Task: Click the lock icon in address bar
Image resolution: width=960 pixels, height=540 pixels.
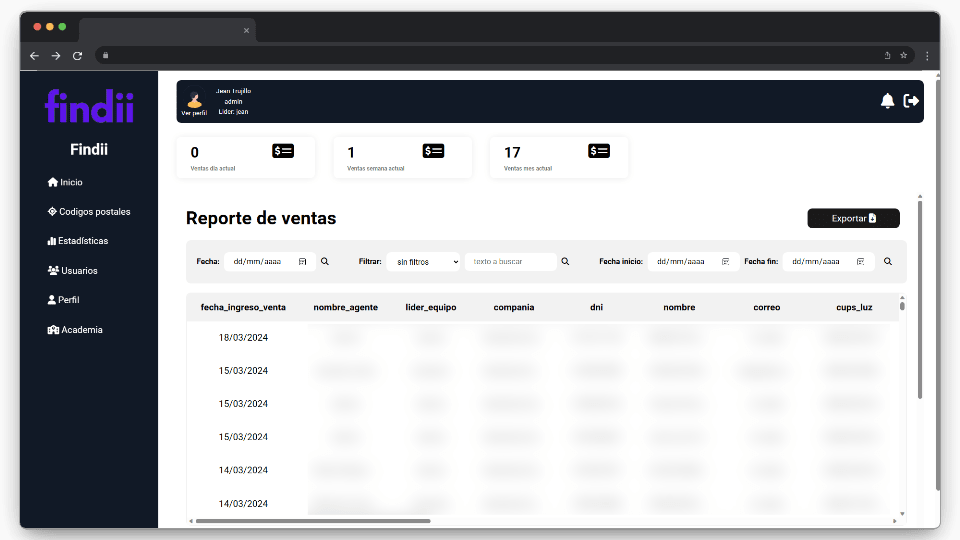Action: pos(105,55)
